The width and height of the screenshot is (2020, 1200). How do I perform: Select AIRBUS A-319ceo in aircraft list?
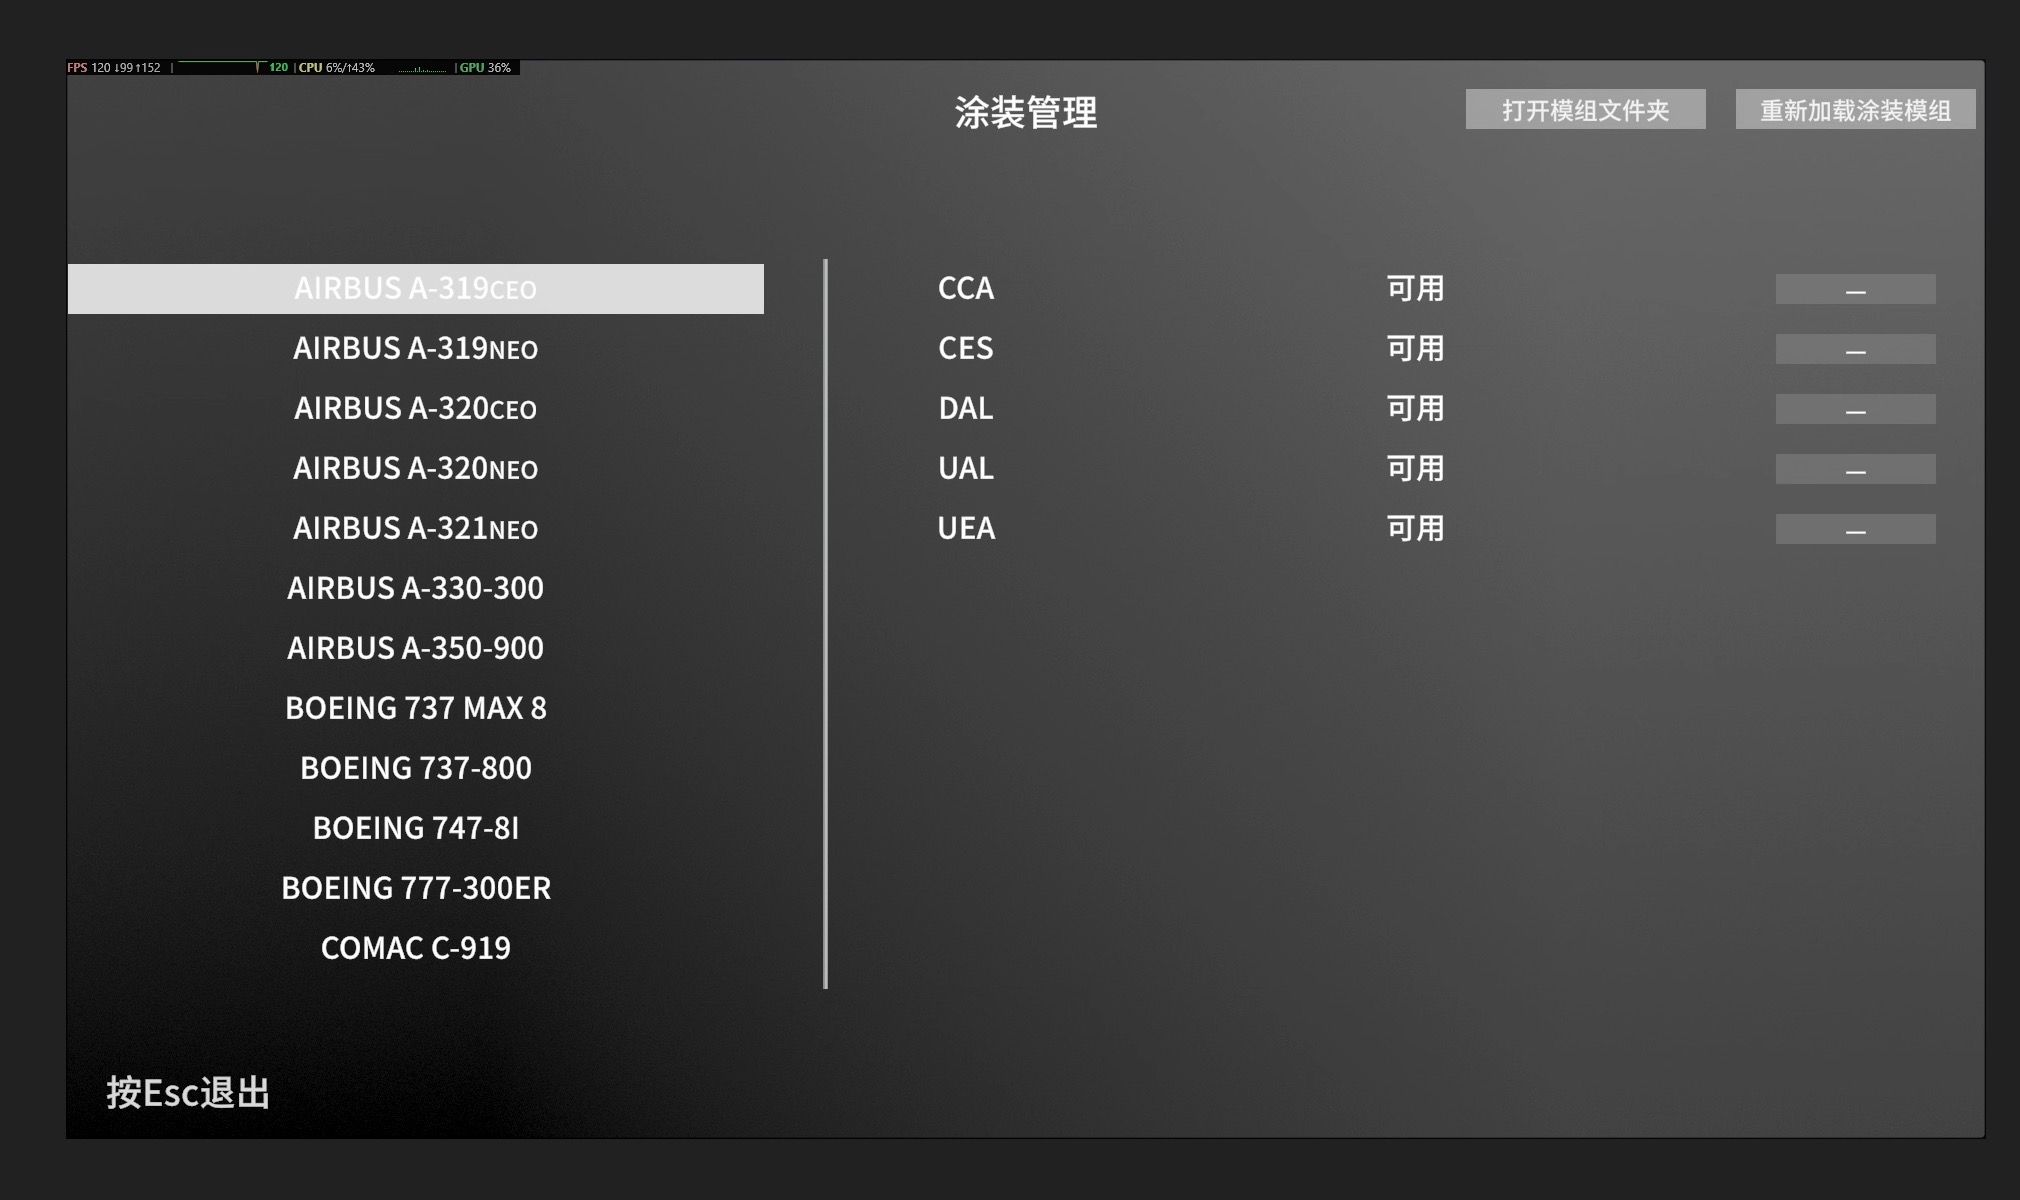click(415, 289)
